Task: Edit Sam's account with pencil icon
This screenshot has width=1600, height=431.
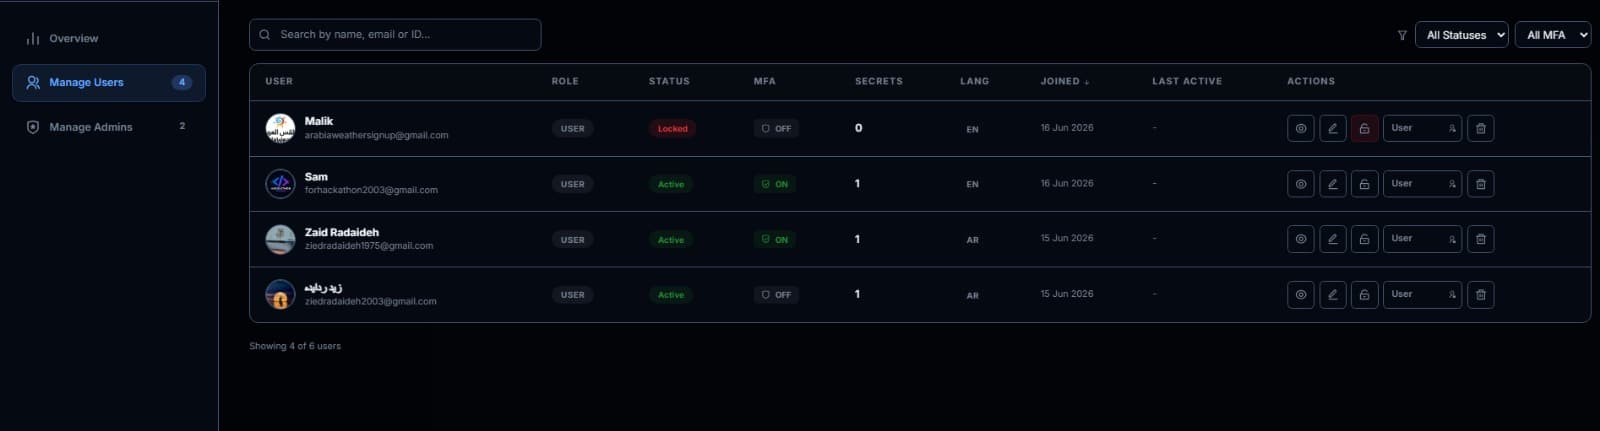Action: pos(1332,184)
